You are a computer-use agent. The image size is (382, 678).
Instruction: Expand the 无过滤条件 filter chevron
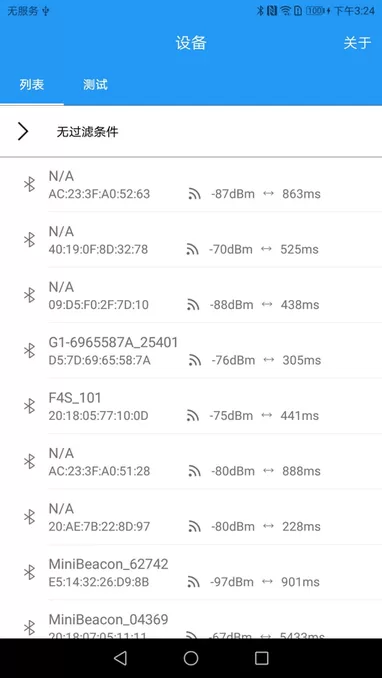point(23,131)
